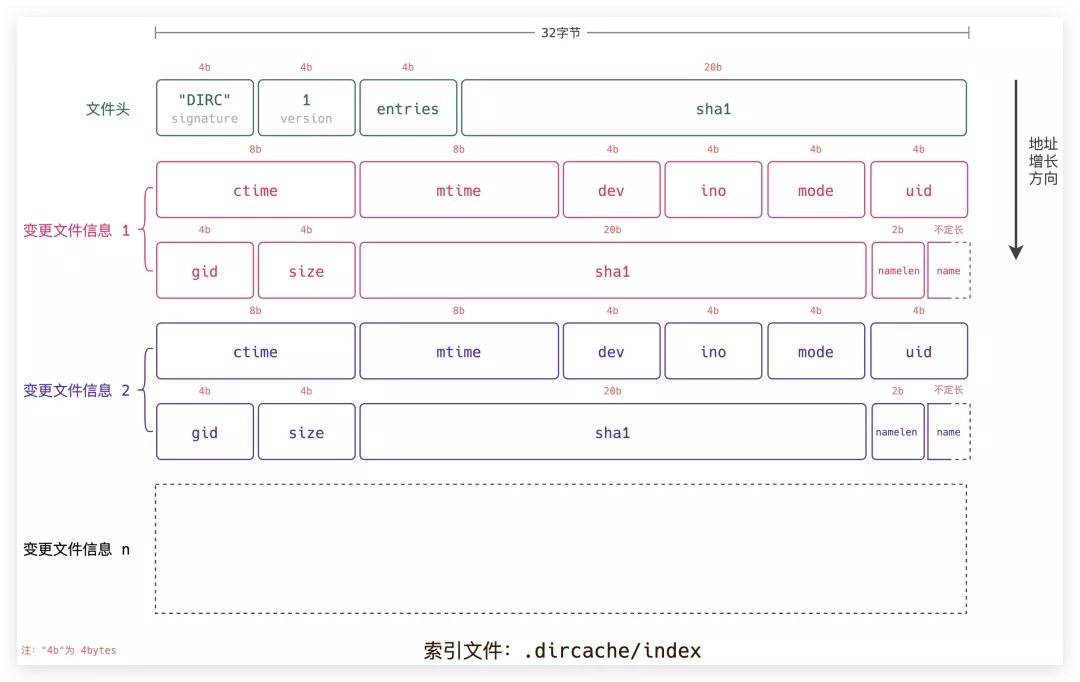Click the purple ino box of entry 2

click(x=714, y=351)
